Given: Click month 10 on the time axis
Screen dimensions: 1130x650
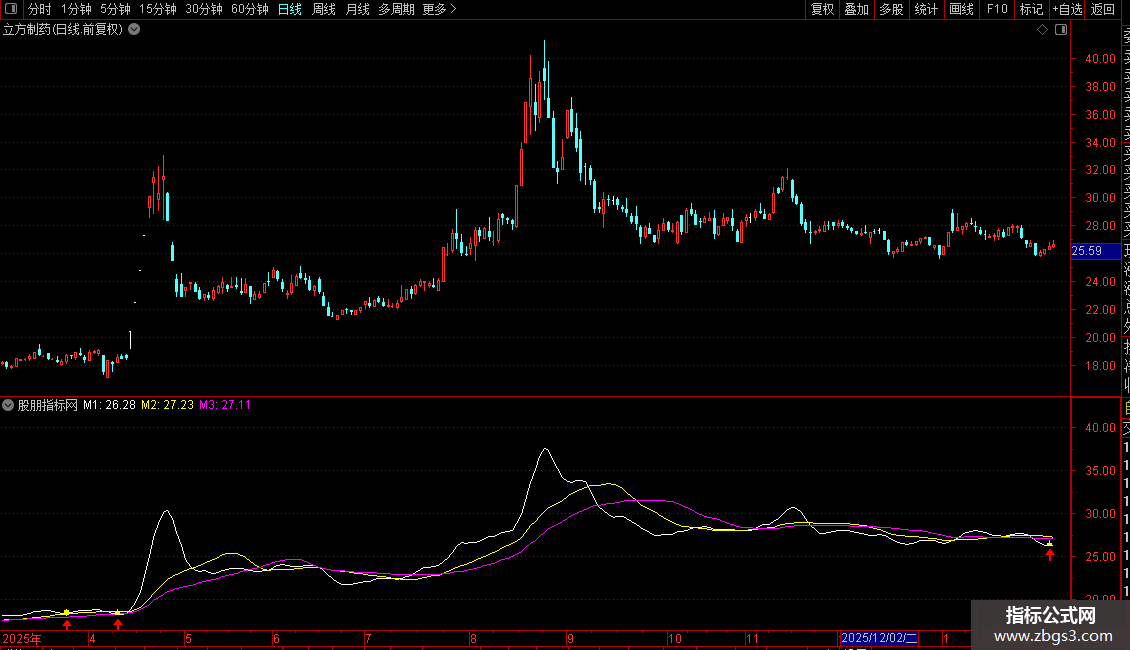Looking at the screenshot, I should pos(675,638).
